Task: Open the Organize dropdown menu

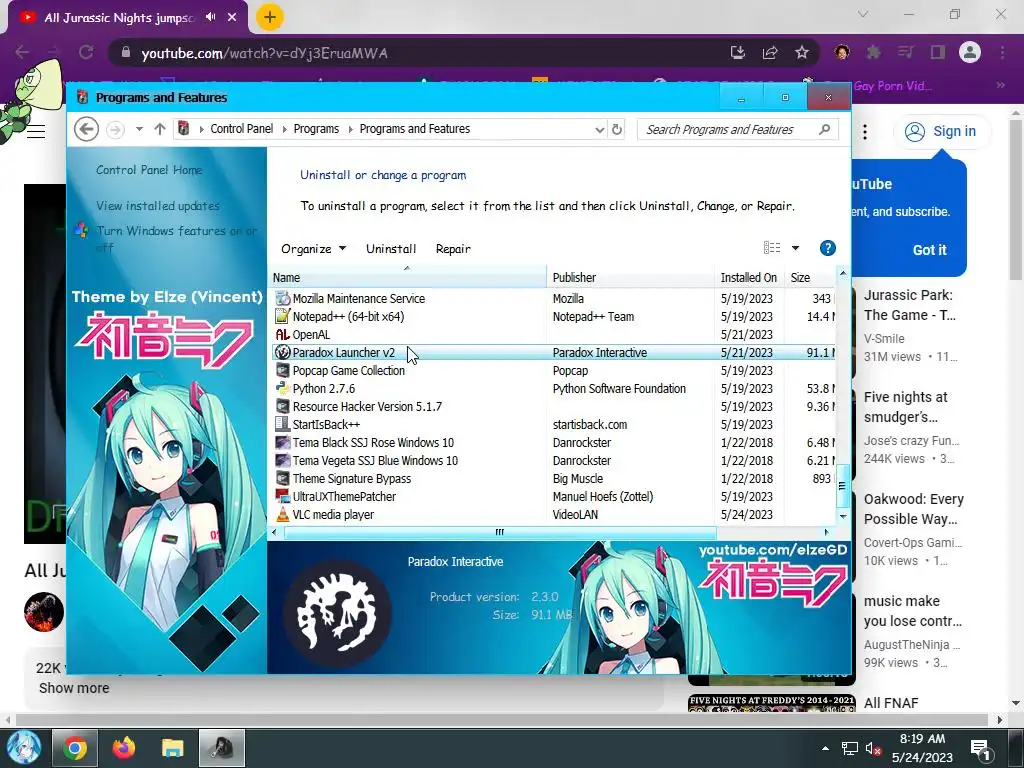Action: pos(313,249)
